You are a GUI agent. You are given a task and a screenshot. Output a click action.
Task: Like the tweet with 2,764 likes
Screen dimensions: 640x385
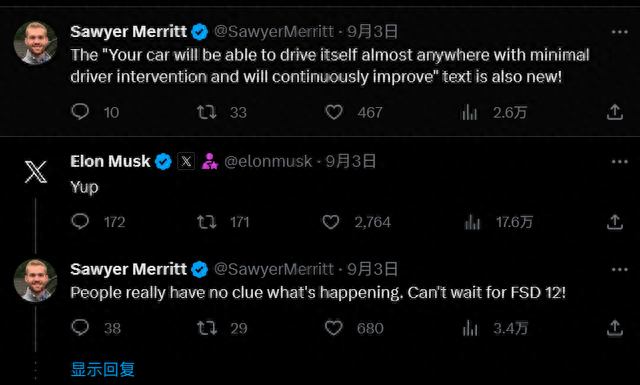point(331,222)
